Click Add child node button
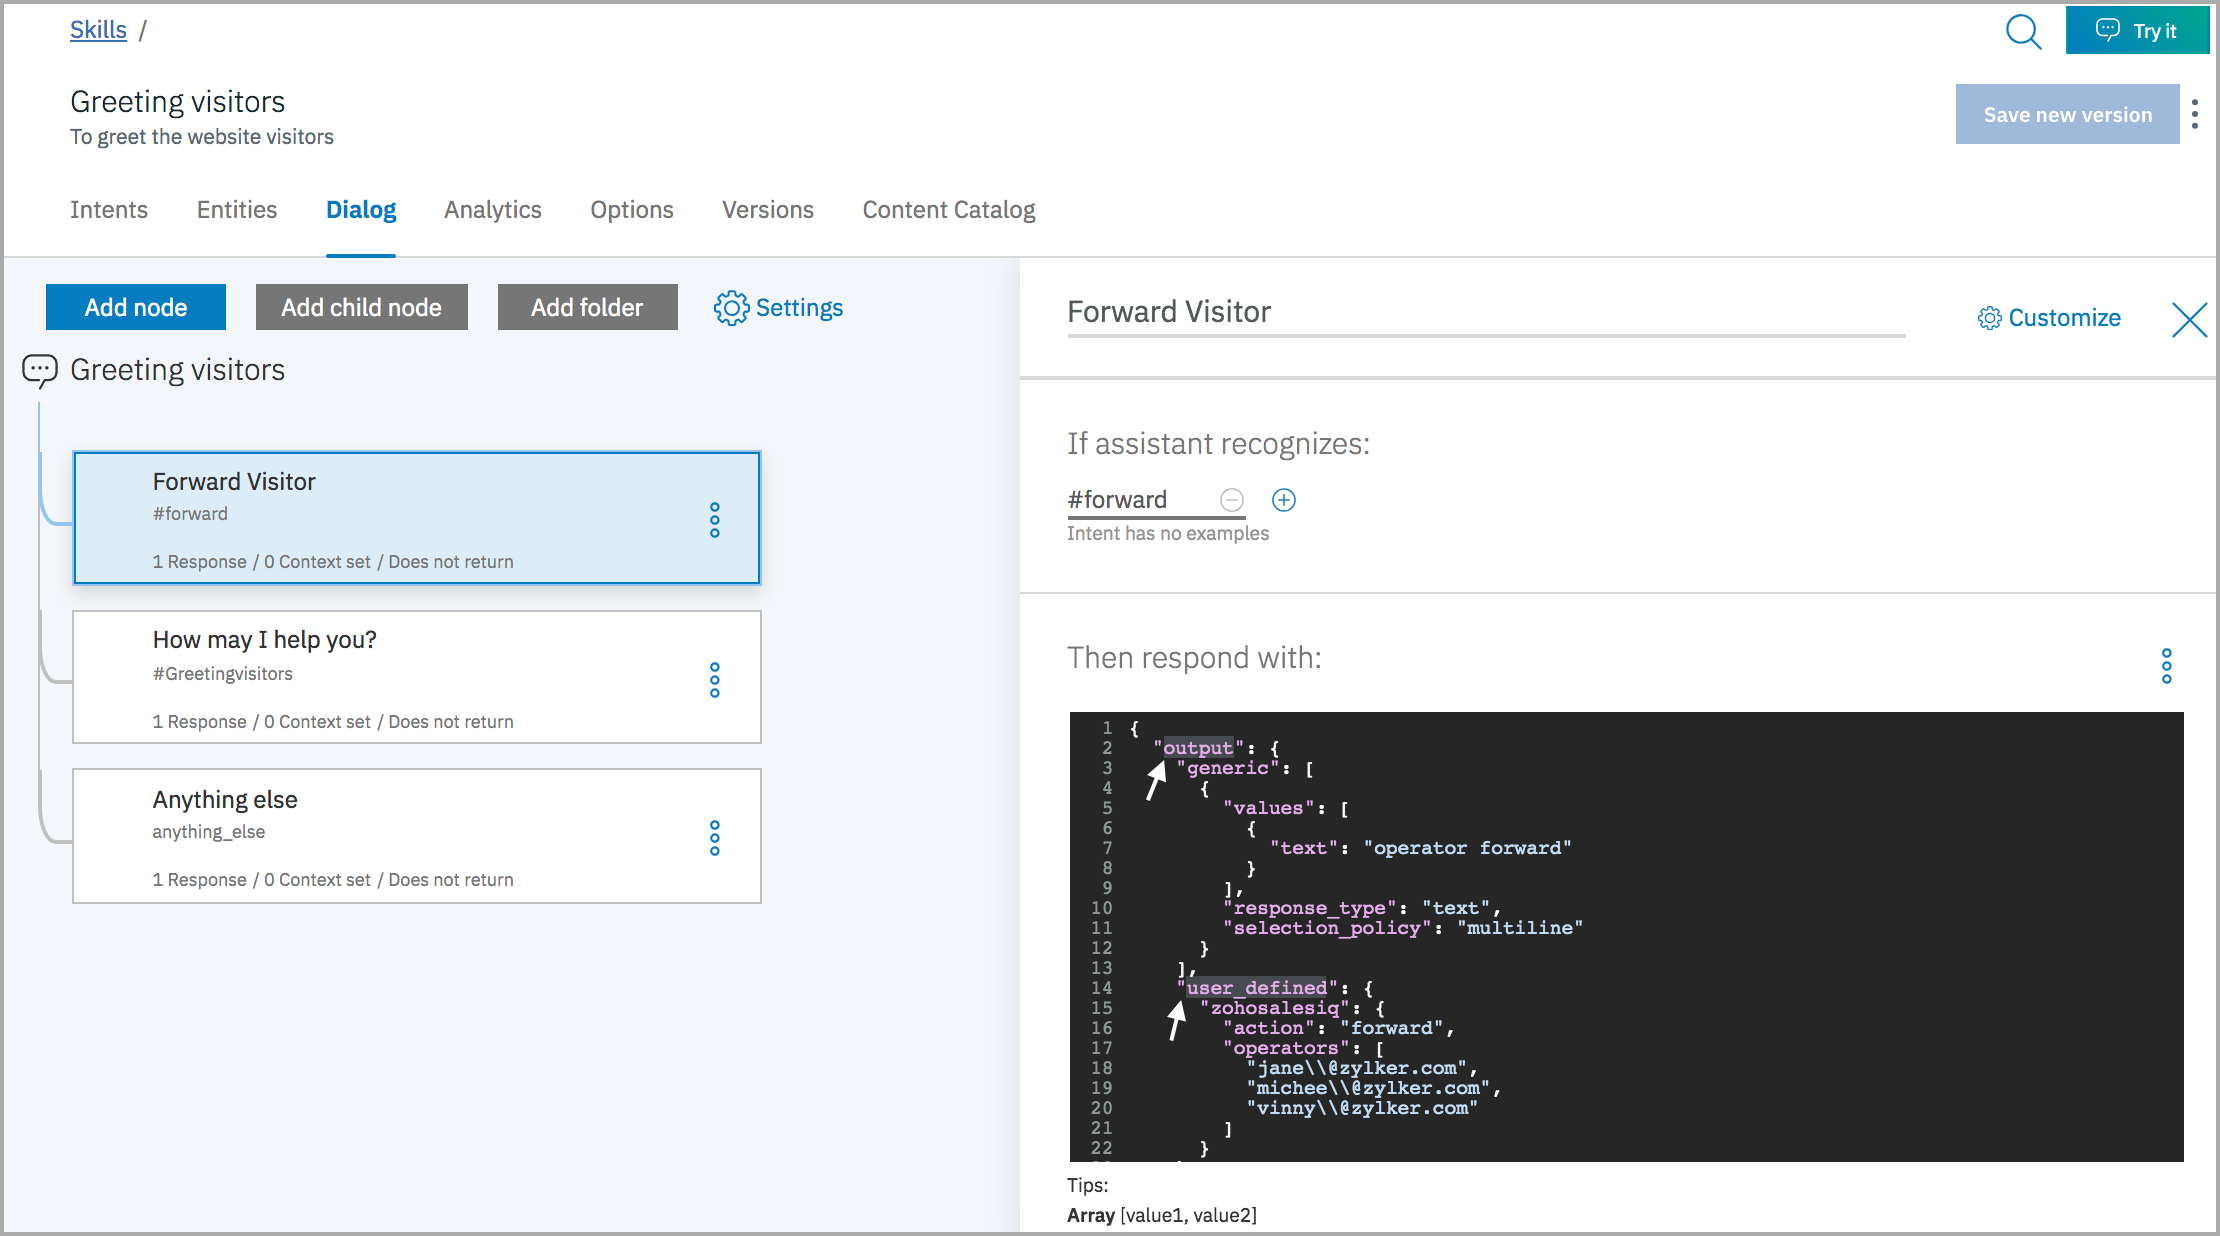 (x=361, y=307)
